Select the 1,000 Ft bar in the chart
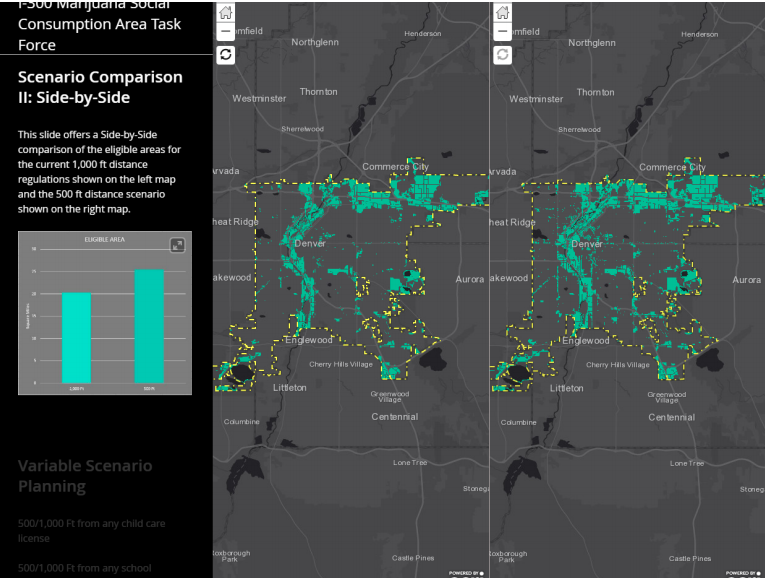The image size is (765, 578). click(76, 338)
